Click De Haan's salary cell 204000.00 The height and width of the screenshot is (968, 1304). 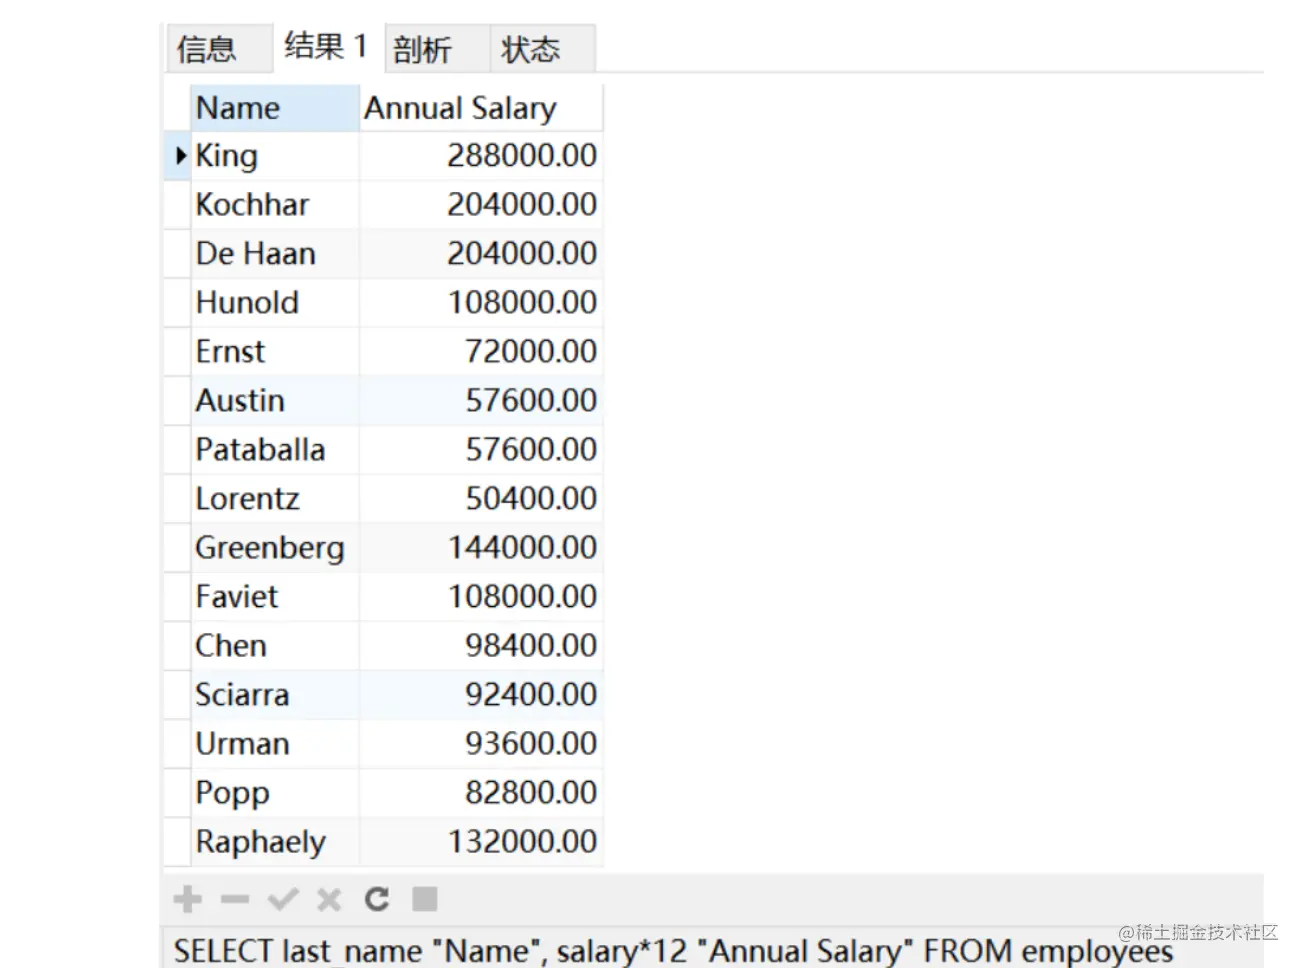[x=481, y=254]
